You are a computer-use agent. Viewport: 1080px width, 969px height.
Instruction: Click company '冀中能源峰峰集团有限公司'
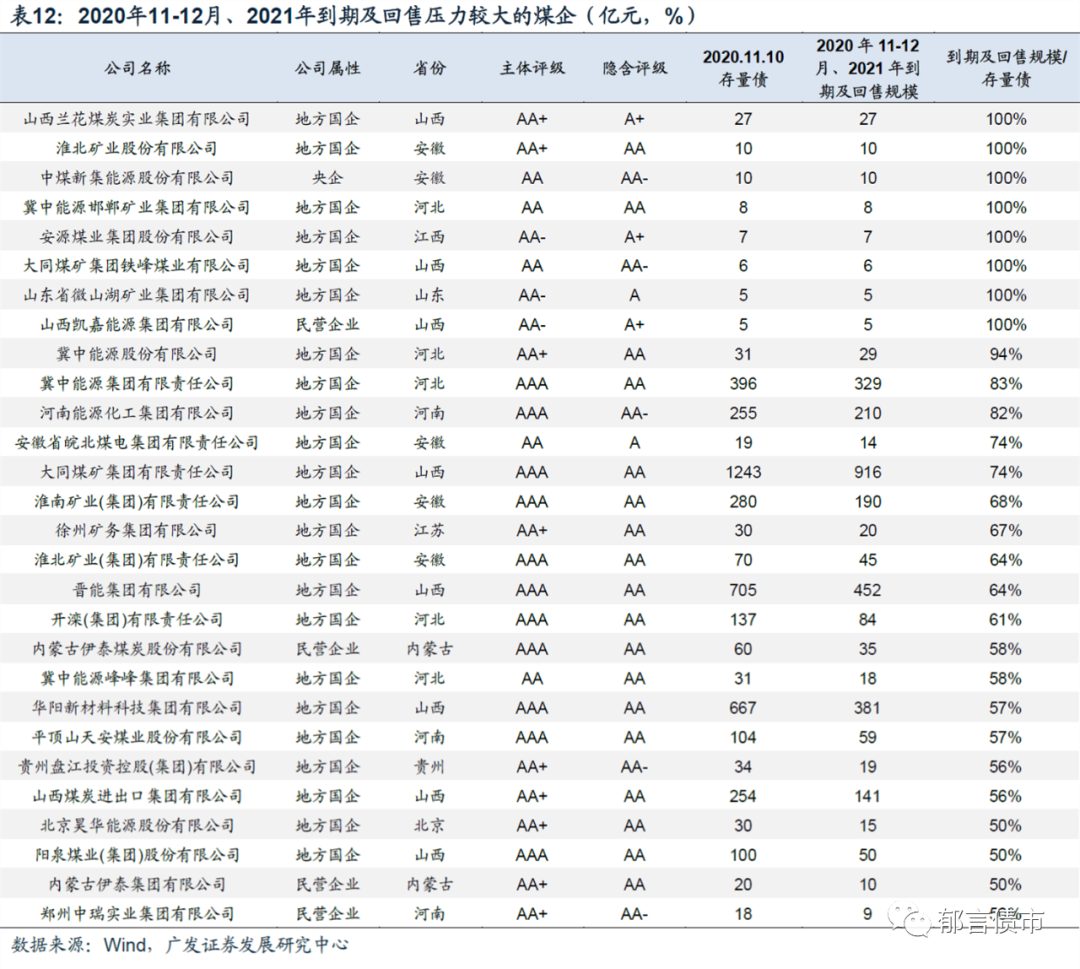[x=137, y=678]
